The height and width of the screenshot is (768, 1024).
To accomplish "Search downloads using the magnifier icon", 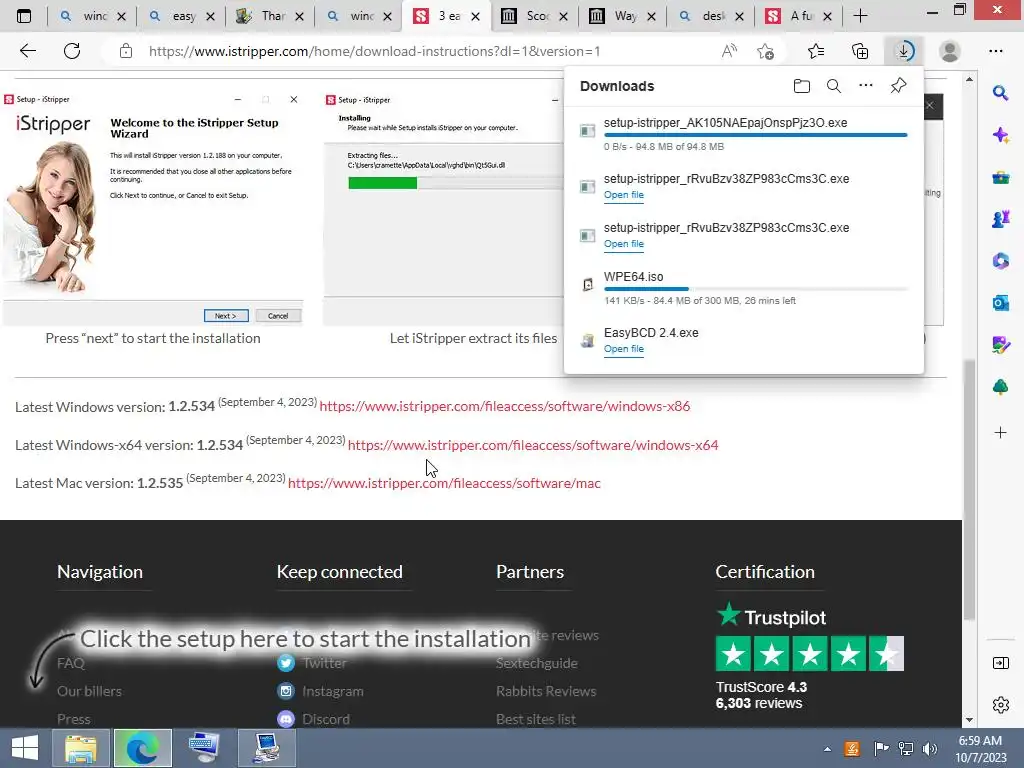I will 833,86.
